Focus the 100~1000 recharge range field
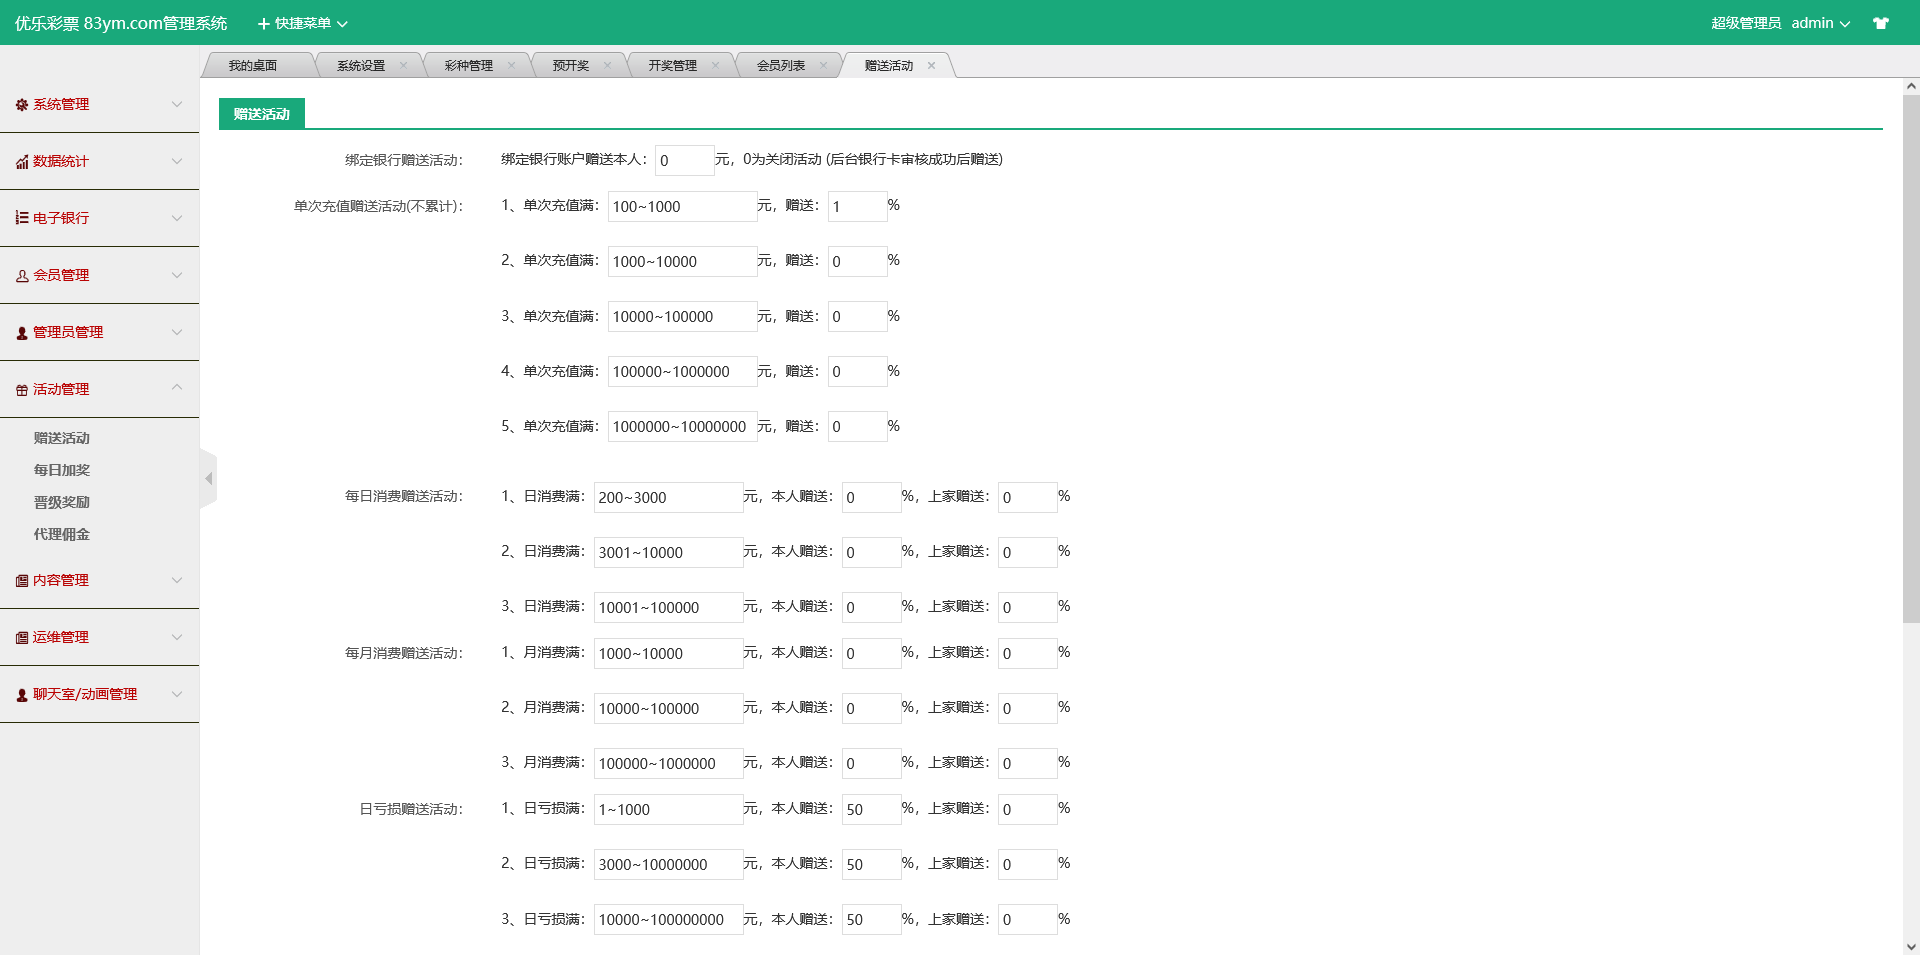The image size is (1920, 955). tap(683, 206)
